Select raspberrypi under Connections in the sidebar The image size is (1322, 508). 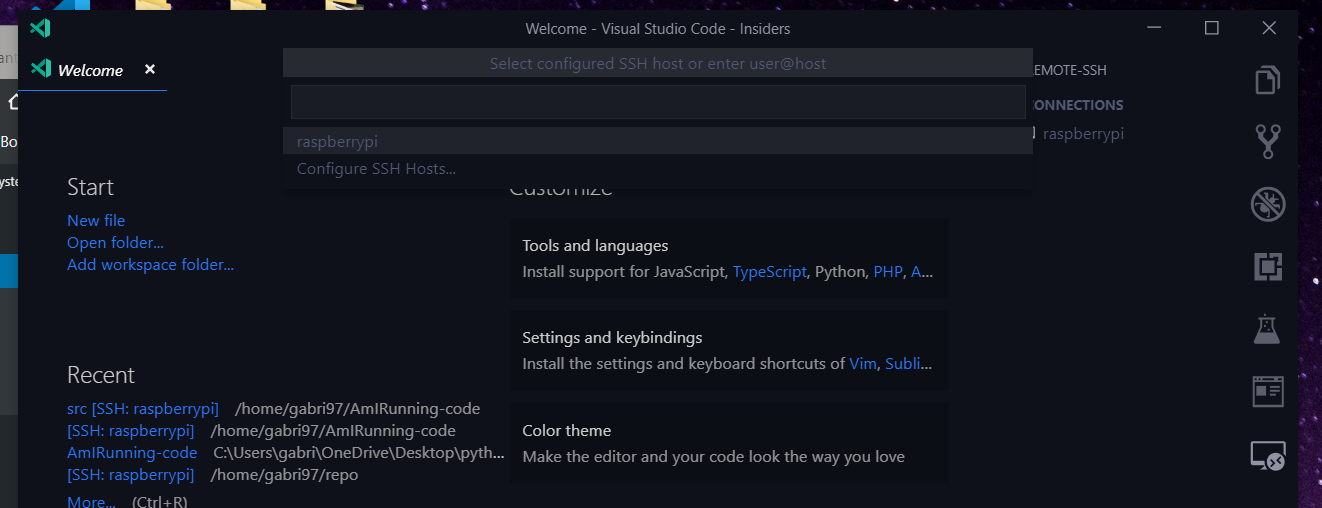[1083, 133]
